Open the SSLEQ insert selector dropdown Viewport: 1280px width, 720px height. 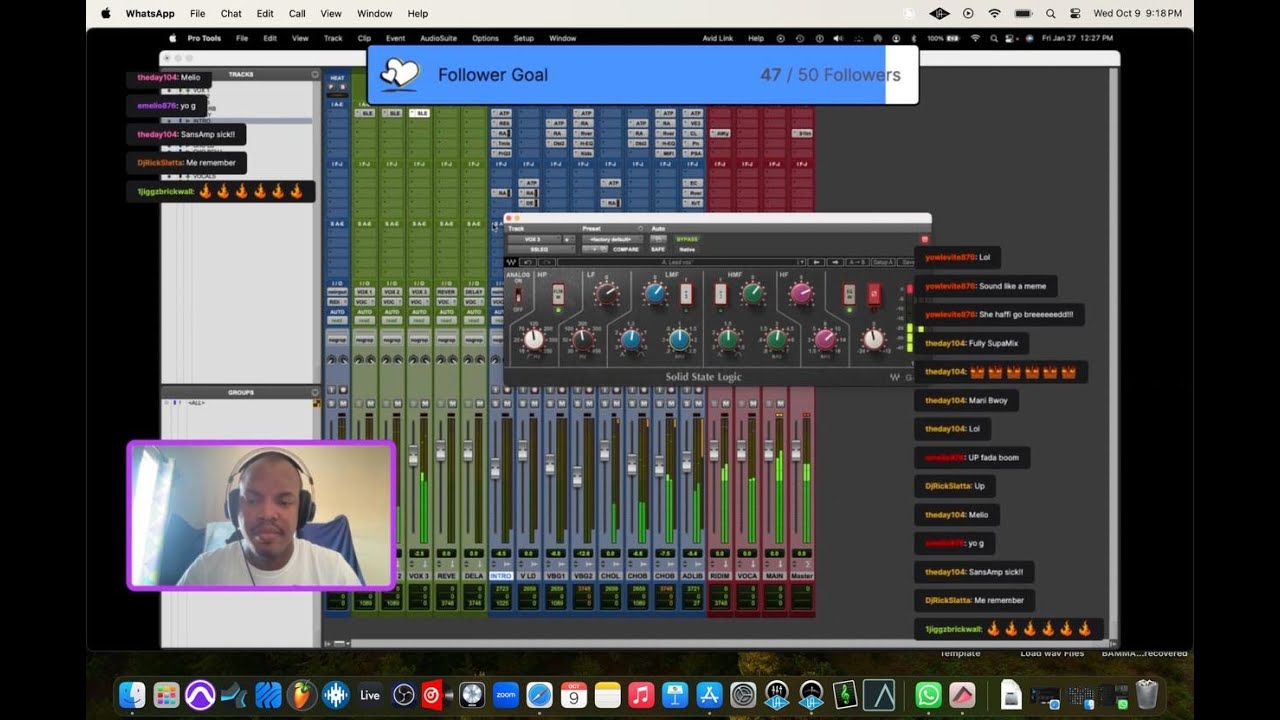pyautogui.click(x=541, y=250)
